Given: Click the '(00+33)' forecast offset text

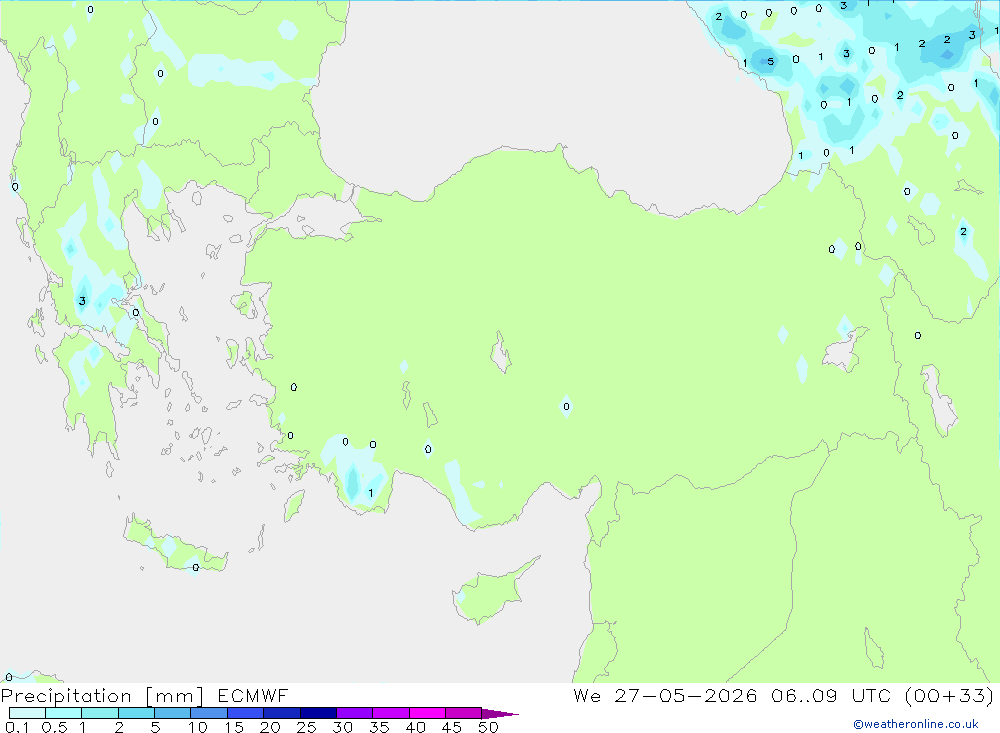Looking at the screenshot, I should click(949, 696).
